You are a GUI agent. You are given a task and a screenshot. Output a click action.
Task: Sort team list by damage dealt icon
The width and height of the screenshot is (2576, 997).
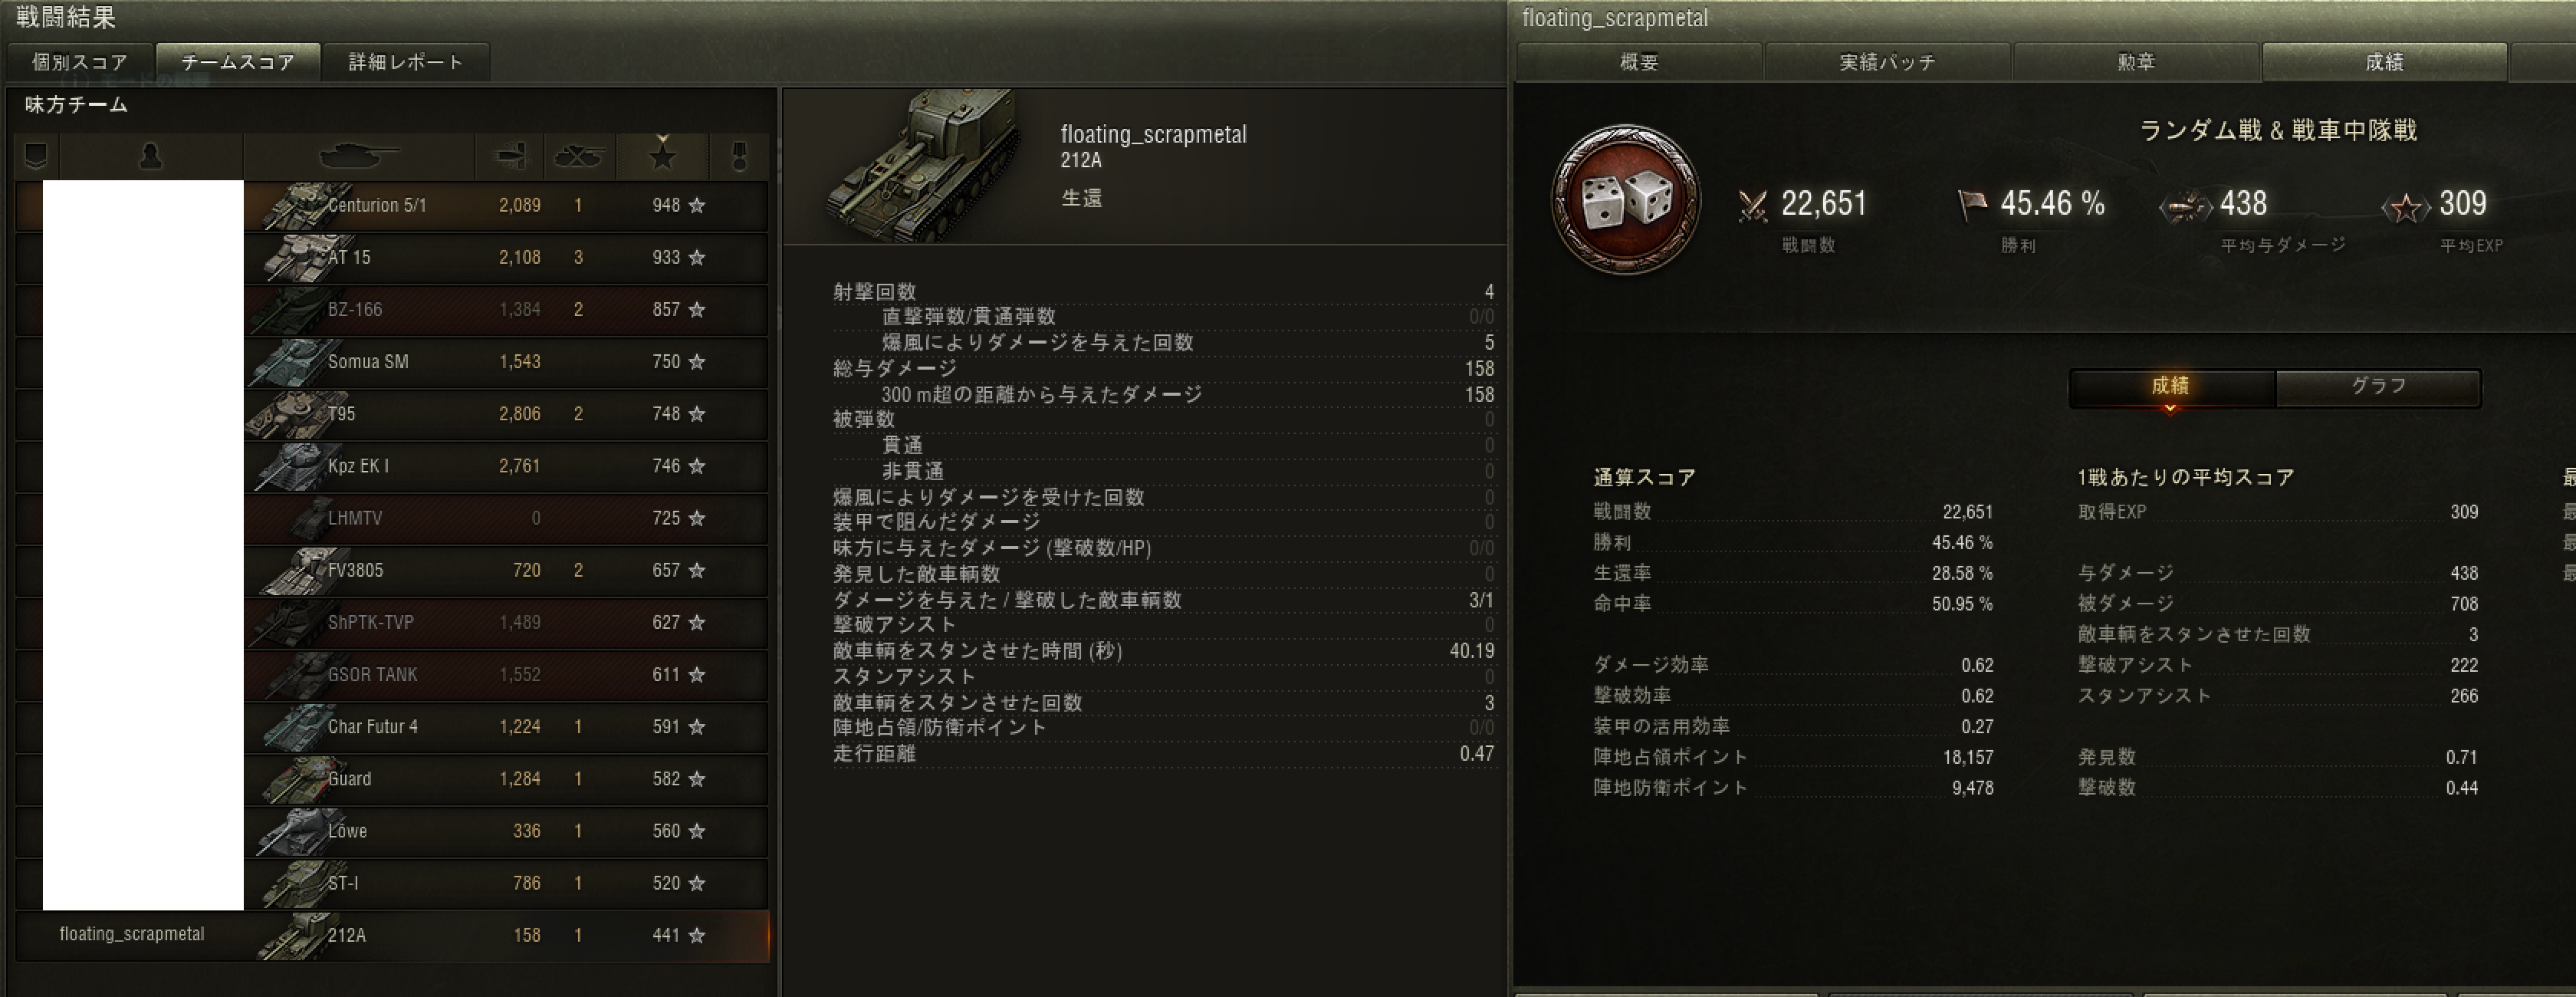[x=509, y=156]
